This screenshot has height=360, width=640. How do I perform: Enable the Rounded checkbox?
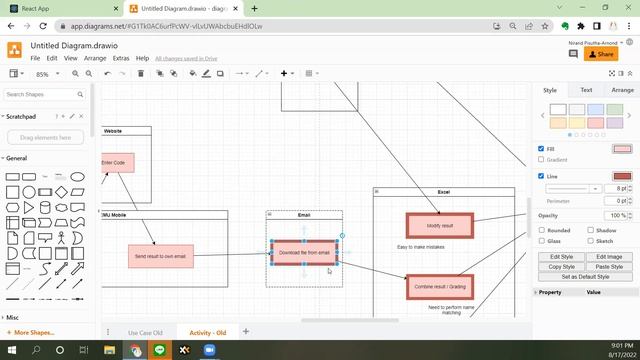(542, 230)
